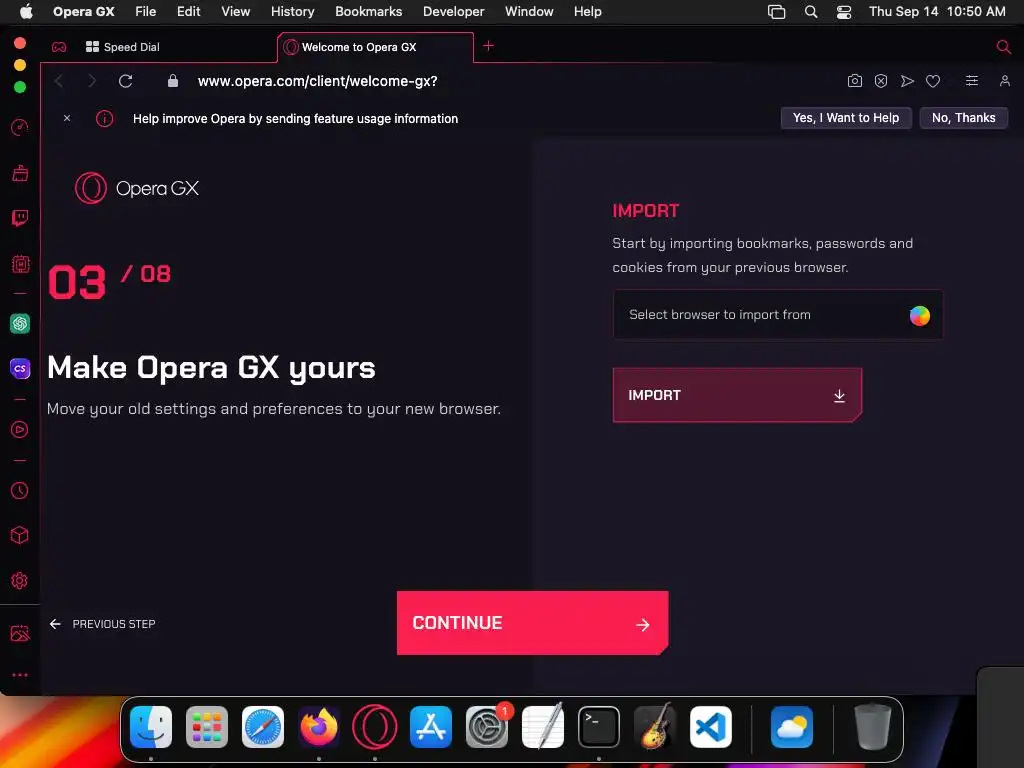Viewport: 1024px width, 768px height.
Task: Go back to previous page arrow
Action: point(59,81)
